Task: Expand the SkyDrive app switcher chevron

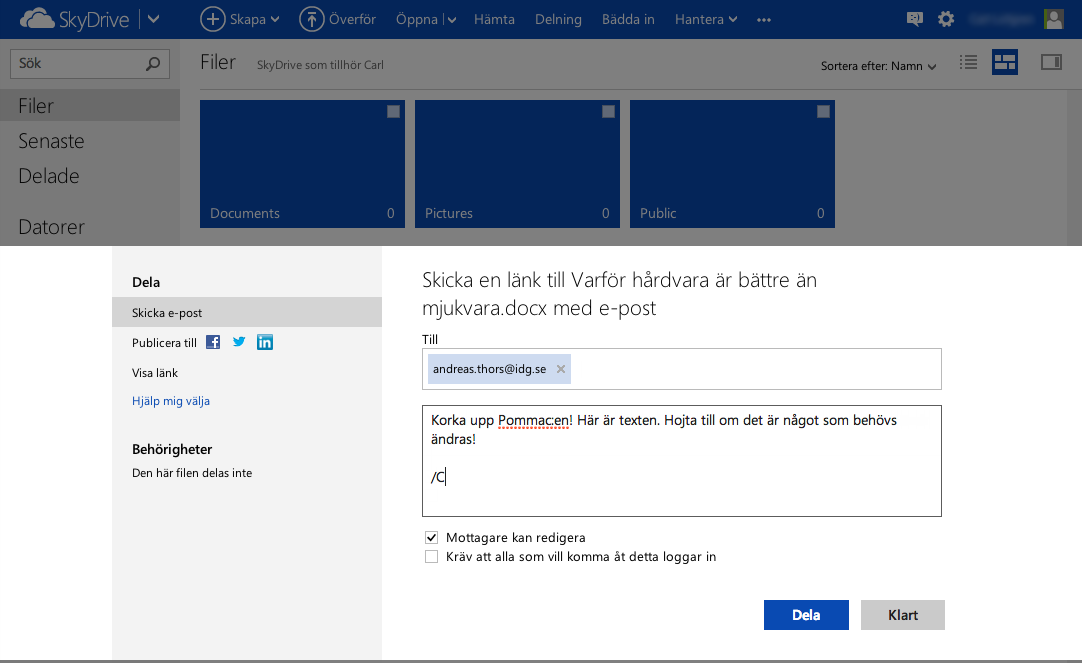Action: (x=153, y=19)
